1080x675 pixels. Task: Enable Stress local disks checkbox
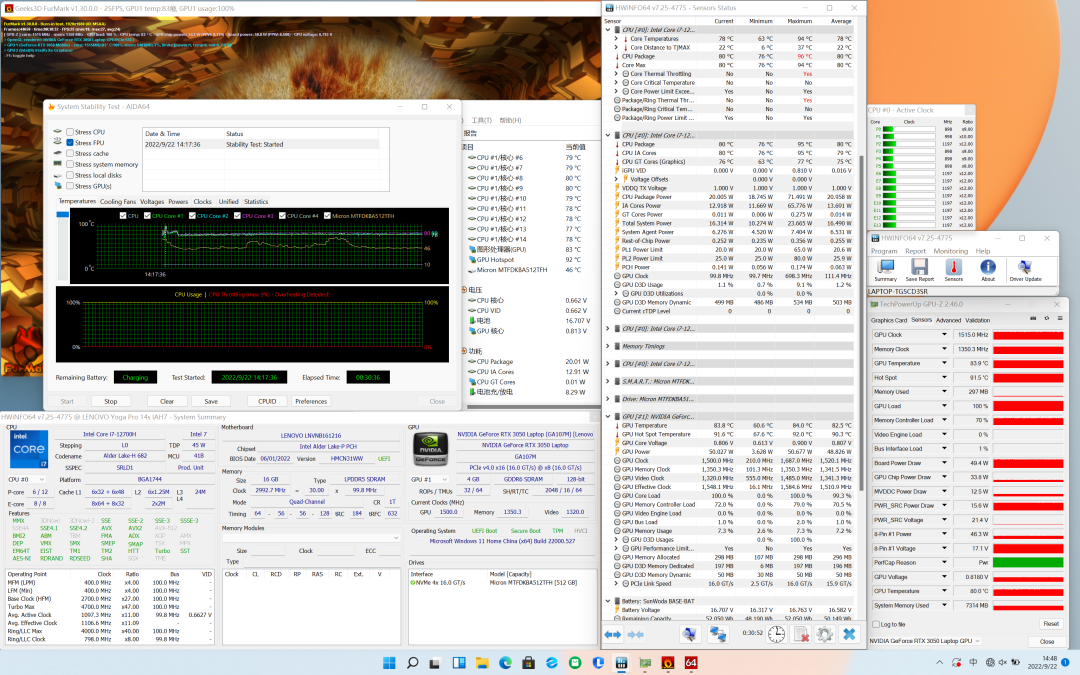70,175
